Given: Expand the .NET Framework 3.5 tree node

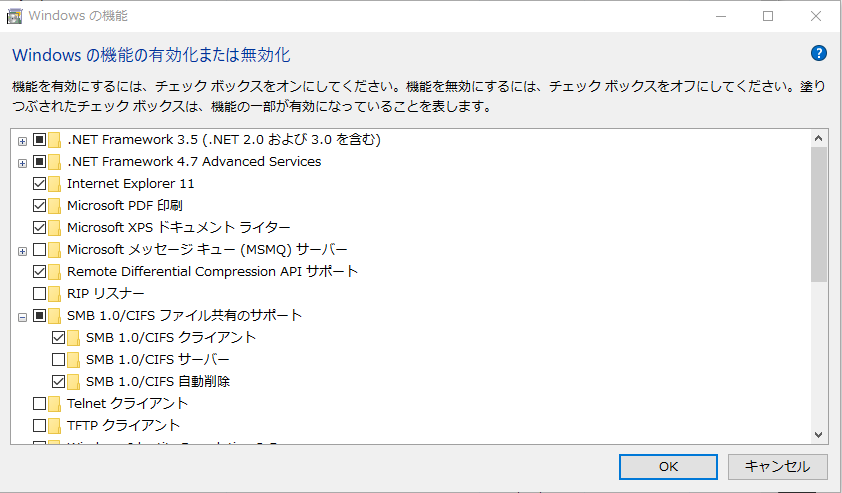Looking at the screenshot, I should click(x=22, y=141).
